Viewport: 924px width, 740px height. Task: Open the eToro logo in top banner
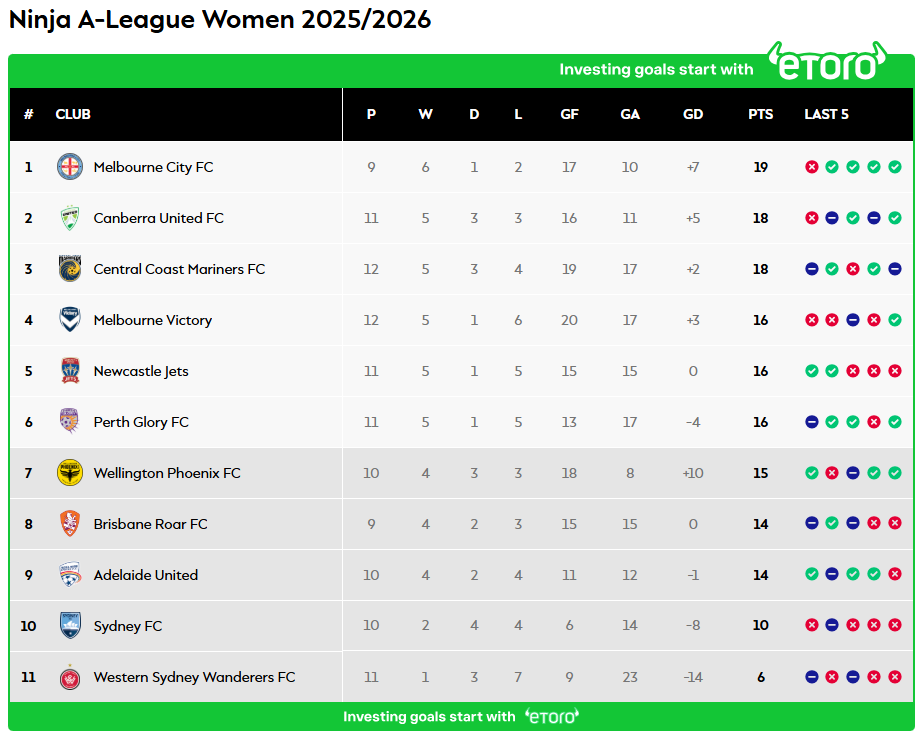point(827,63)
